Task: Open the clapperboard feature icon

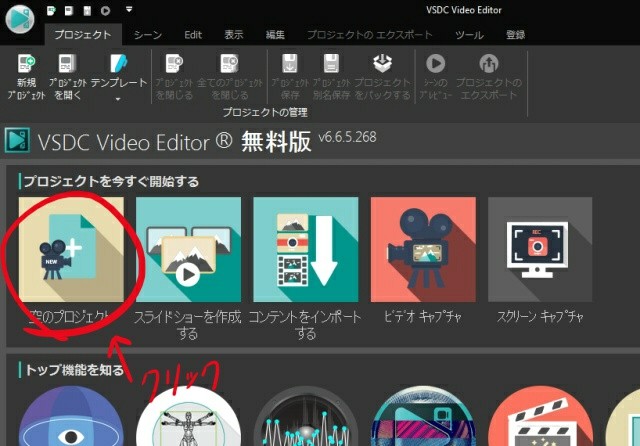Action: click(540, 416)
